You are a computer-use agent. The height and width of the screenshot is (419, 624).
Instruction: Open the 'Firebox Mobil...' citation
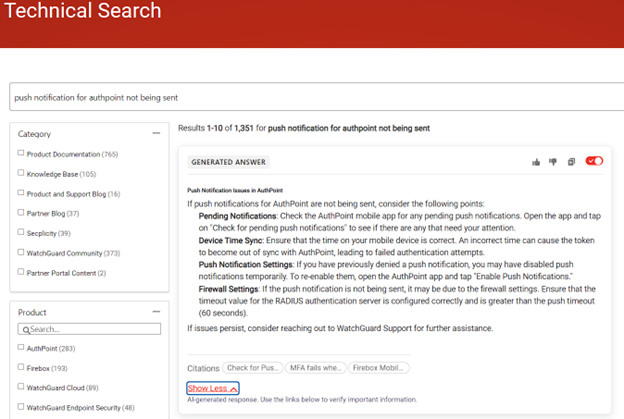tap(378, 368)
